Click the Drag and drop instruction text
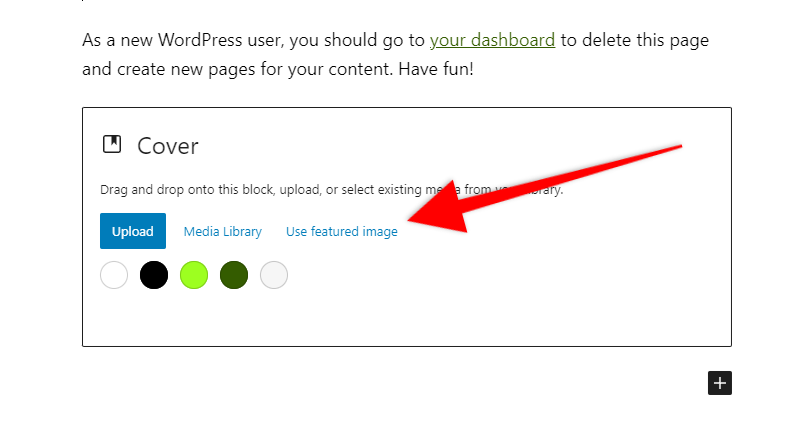The width and height of the screenshot is (793, 424). click(x=331, y=190)
